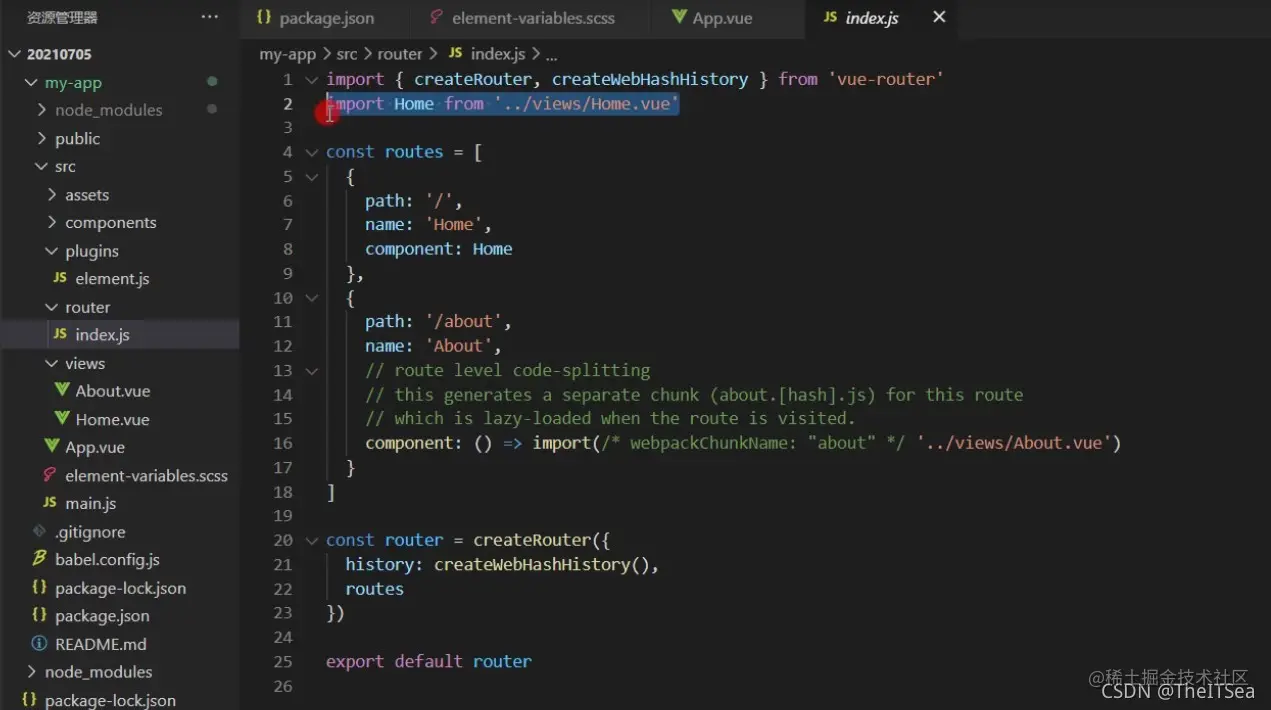Fold createRouter call at line 20
This screenshot has width=1271, height=710.
[311, 540]
